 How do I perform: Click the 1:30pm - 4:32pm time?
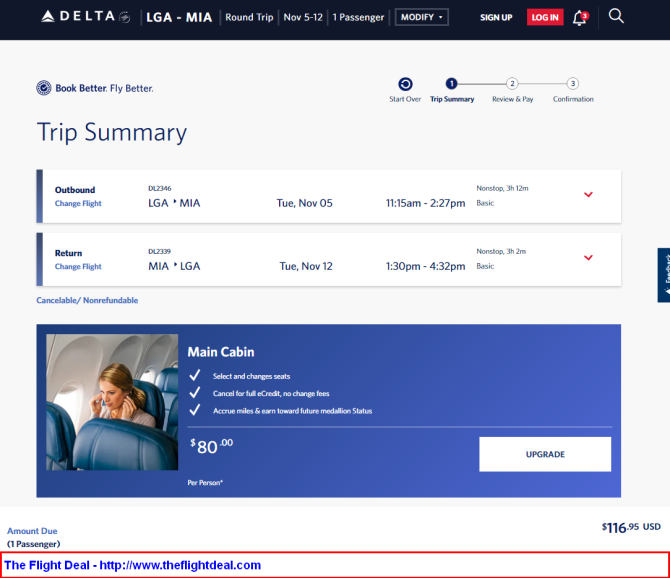point(426,267)
